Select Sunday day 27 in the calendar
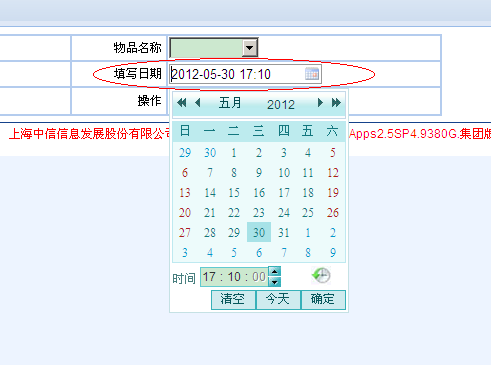This screenshot has width=491, height=365. click(x=185, y=232)
